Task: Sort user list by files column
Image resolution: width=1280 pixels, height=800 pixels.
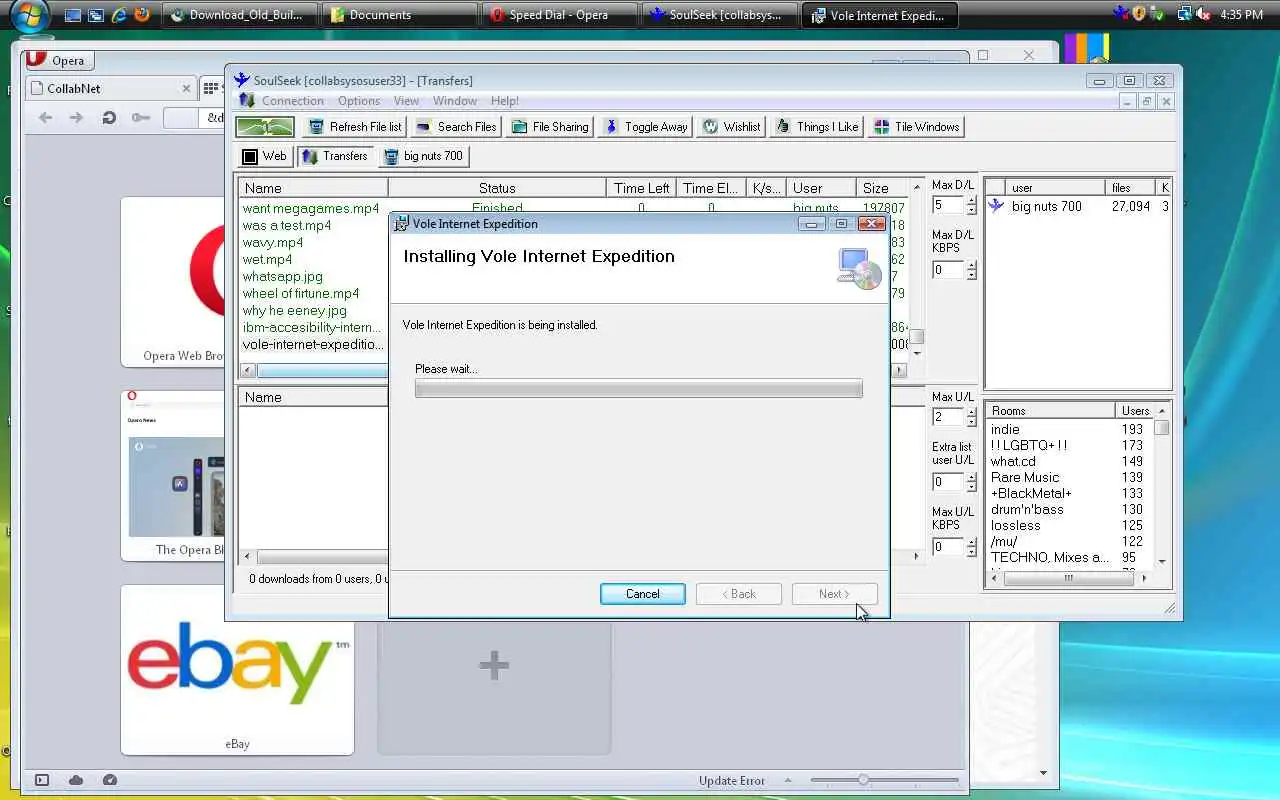Action: tap(1130, 187)
